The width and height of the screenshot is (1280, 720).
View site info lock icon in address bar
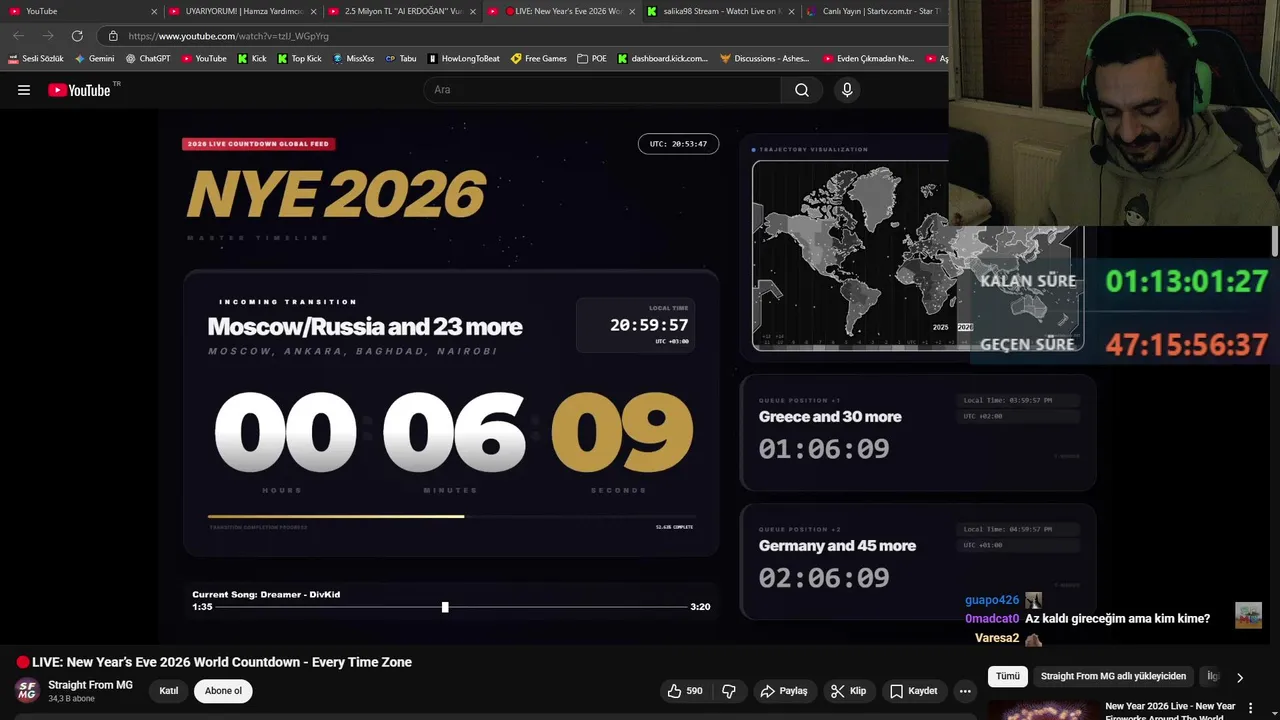pos(113,36)
